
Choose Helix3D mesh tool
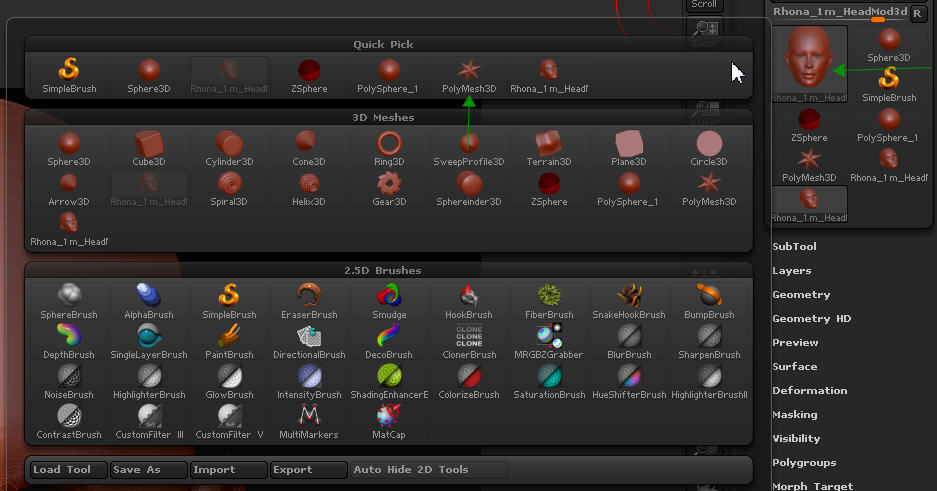click(x=309, y=189)
